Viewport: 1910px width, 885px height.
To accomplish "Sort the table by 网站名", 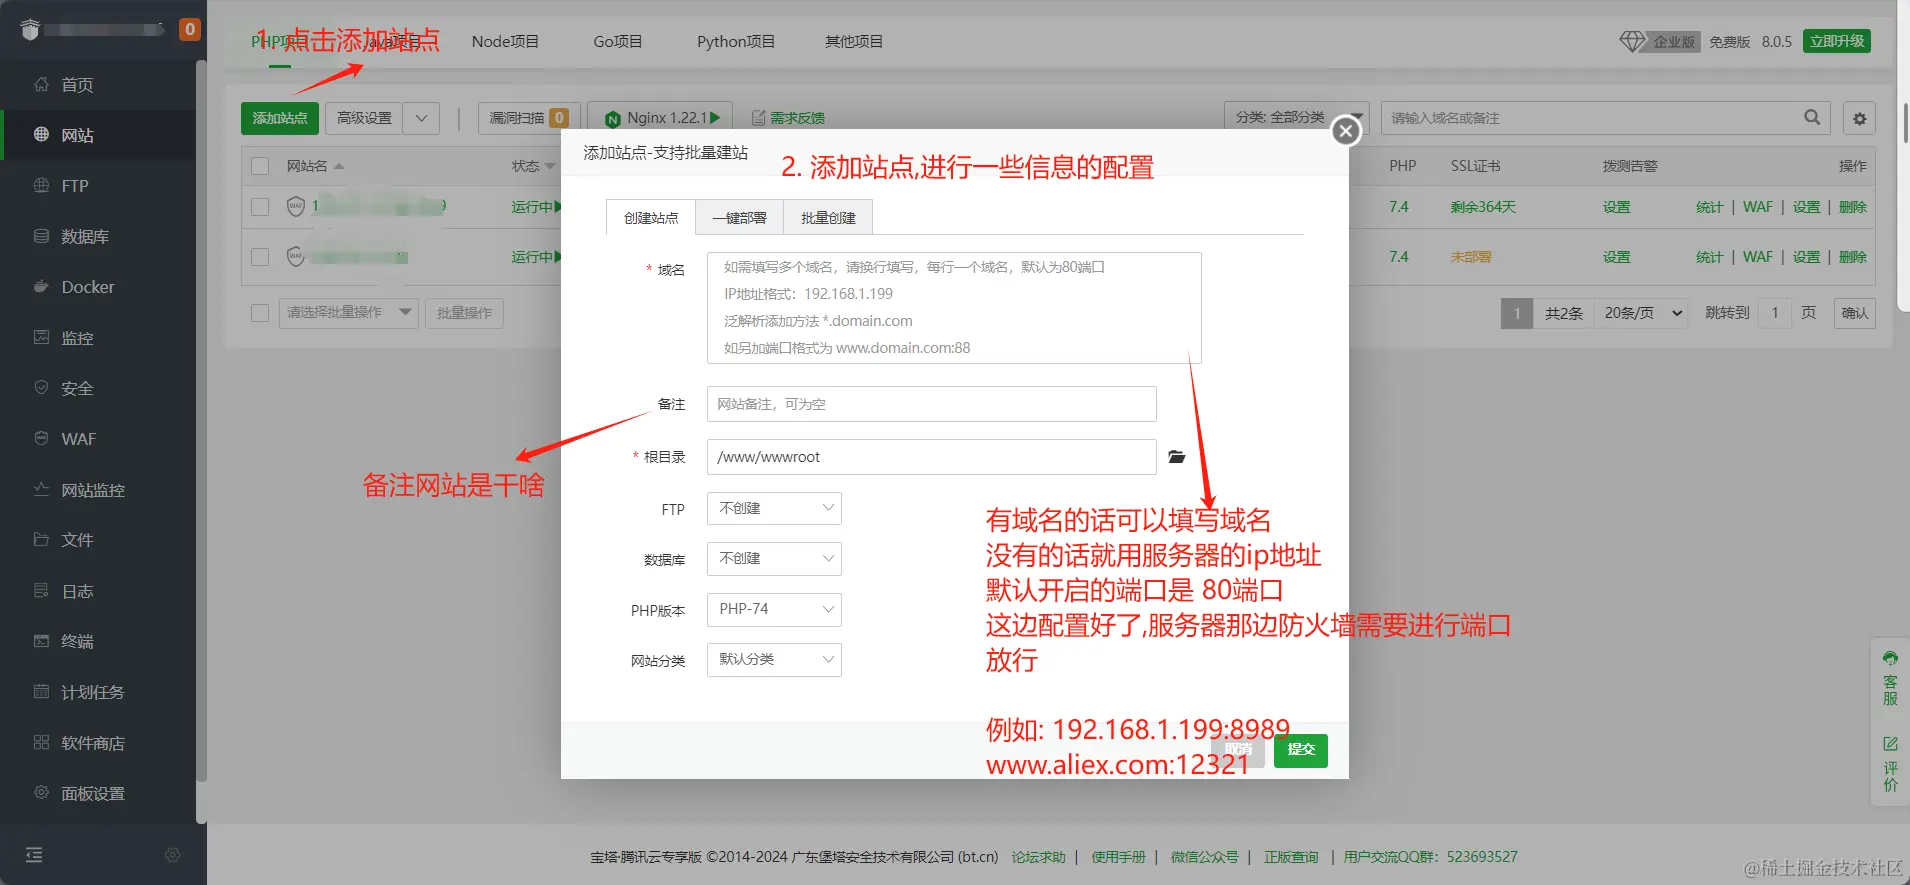I will point(315,166).
